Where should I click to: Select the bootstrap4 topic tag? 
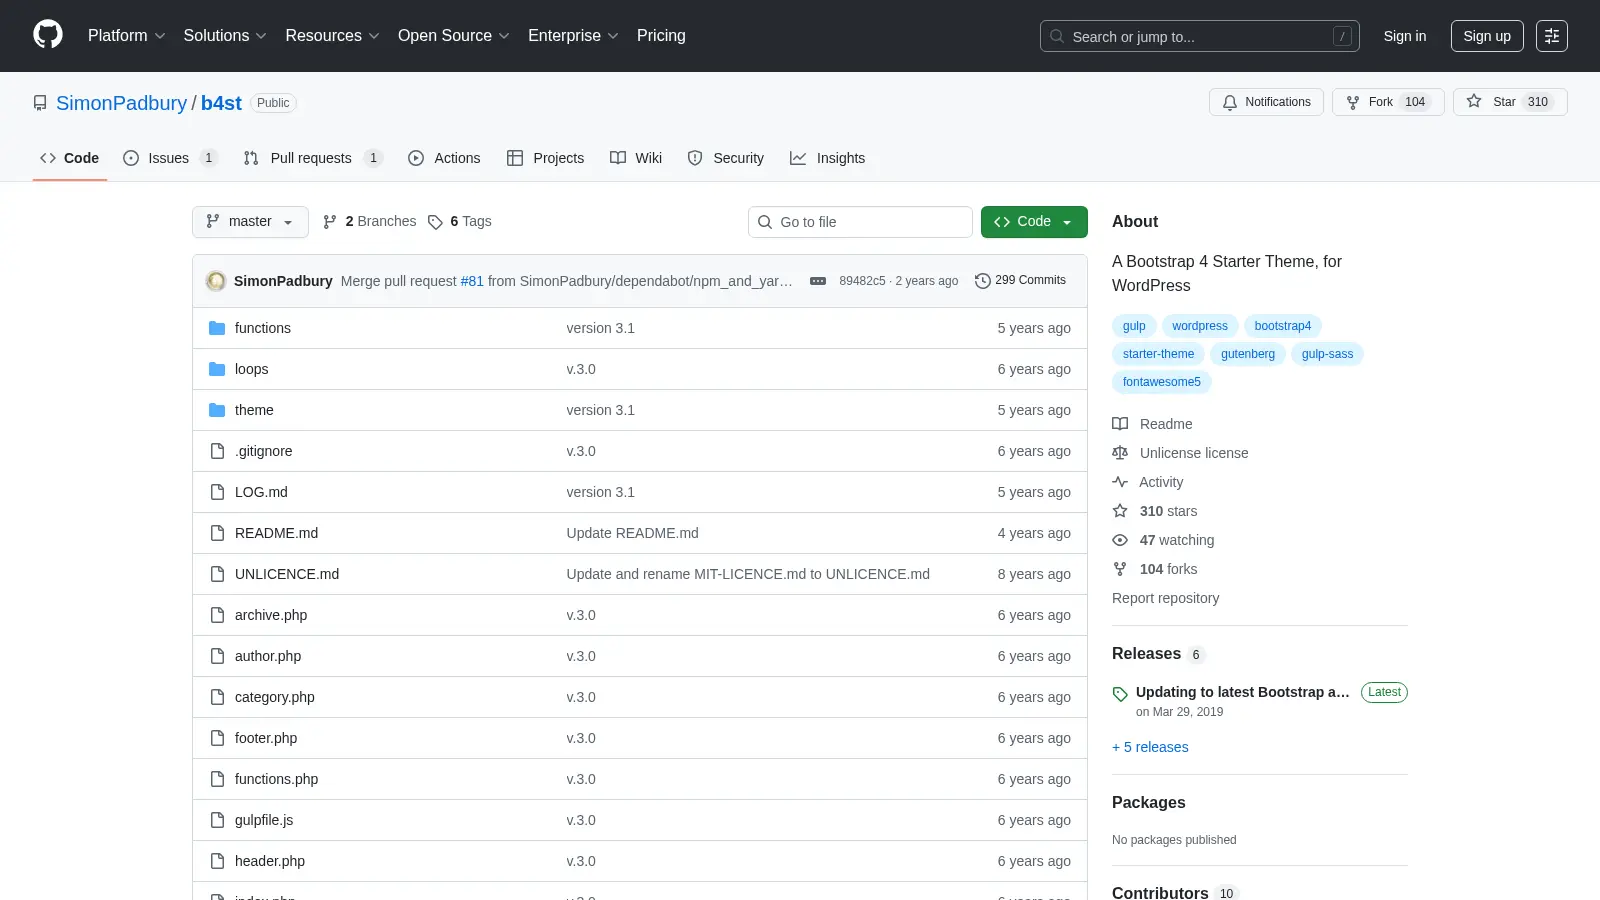click(x=1282, y=326)
